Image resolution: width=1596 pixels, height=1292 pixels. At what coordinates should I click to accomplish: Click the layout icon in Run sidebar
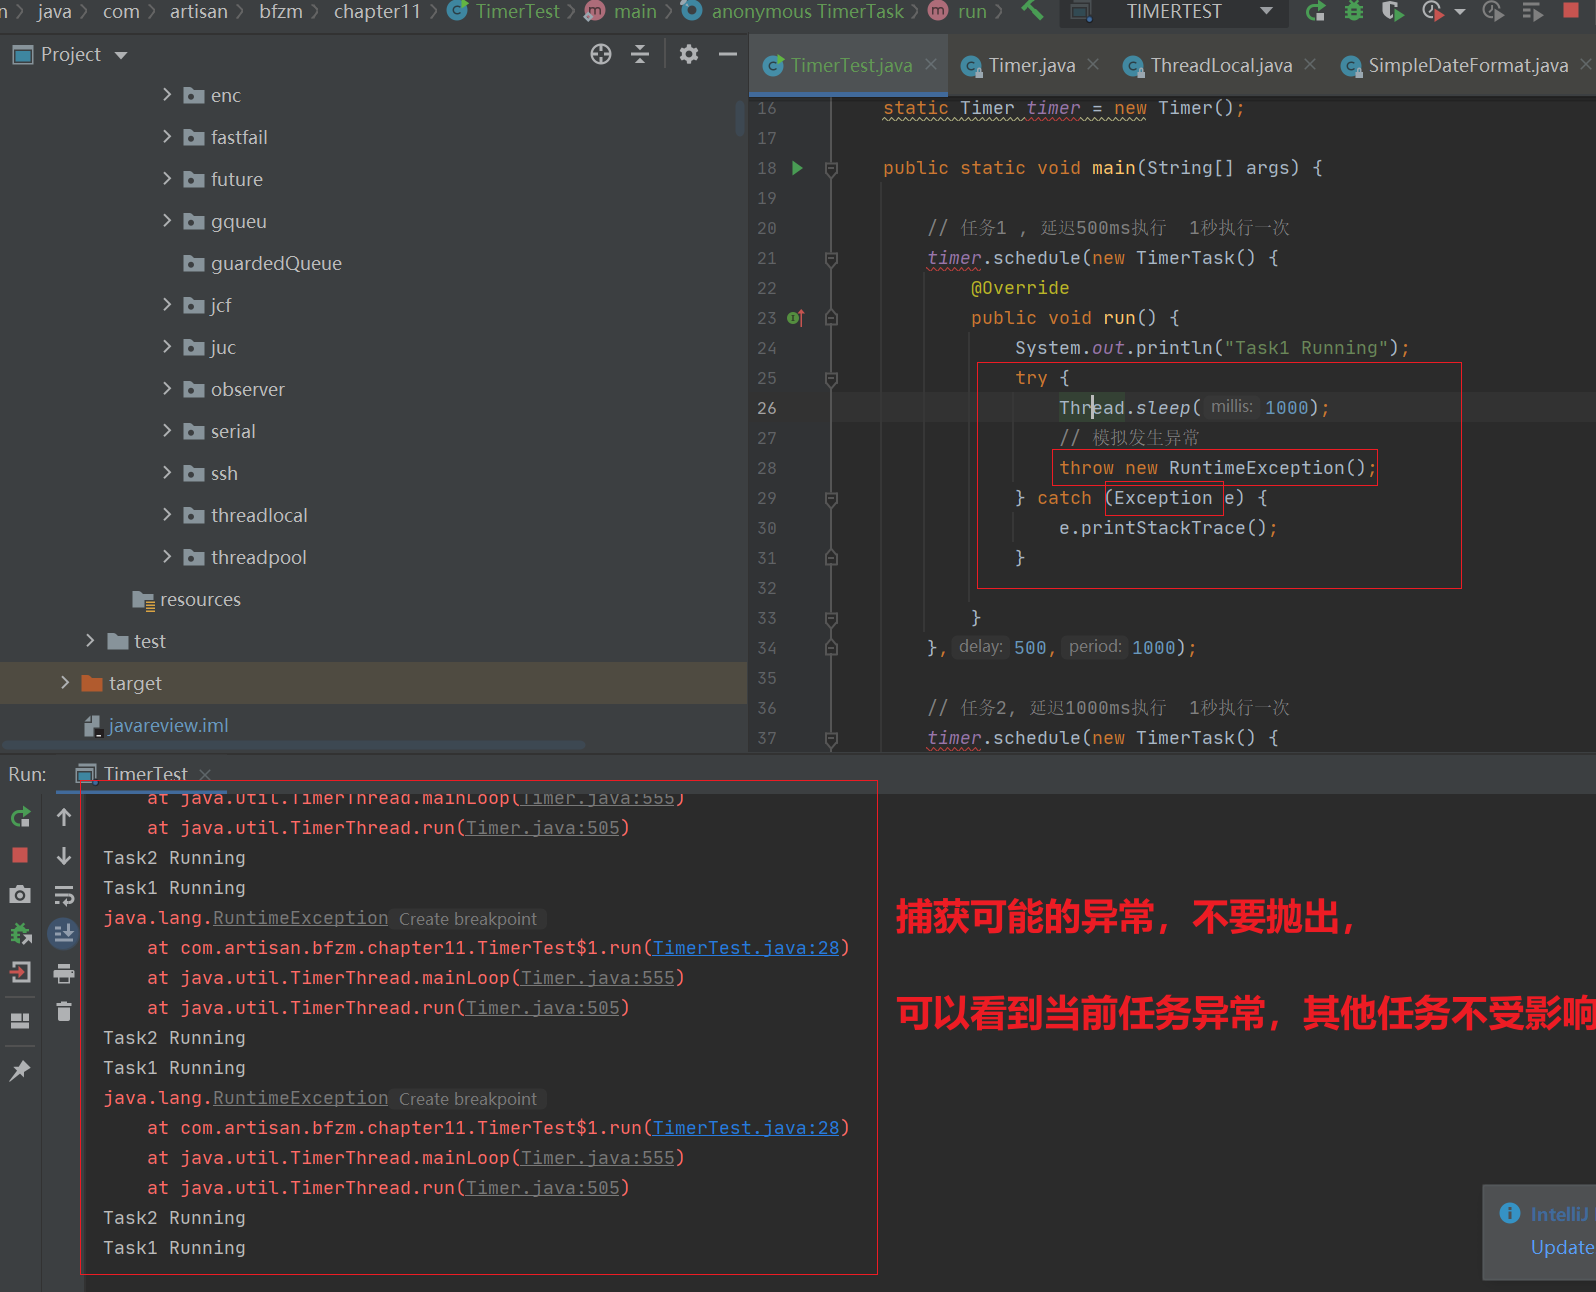pyautogui.click(x=20, y=1021)
